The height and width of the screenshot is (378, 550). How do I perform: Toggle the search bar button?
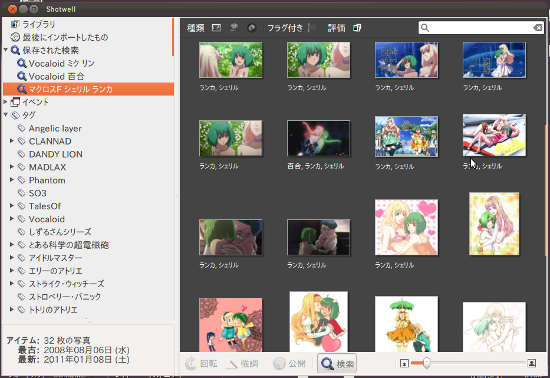(337, 364)
